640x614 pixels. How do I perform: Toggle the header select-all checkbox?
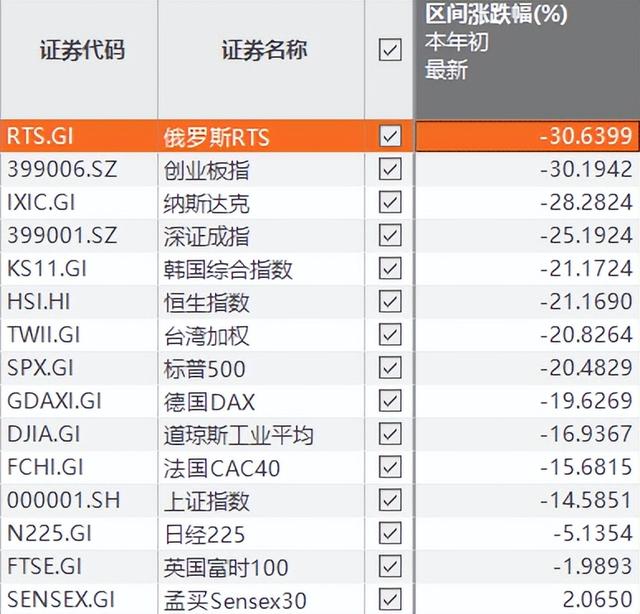(x=390, y=50)
